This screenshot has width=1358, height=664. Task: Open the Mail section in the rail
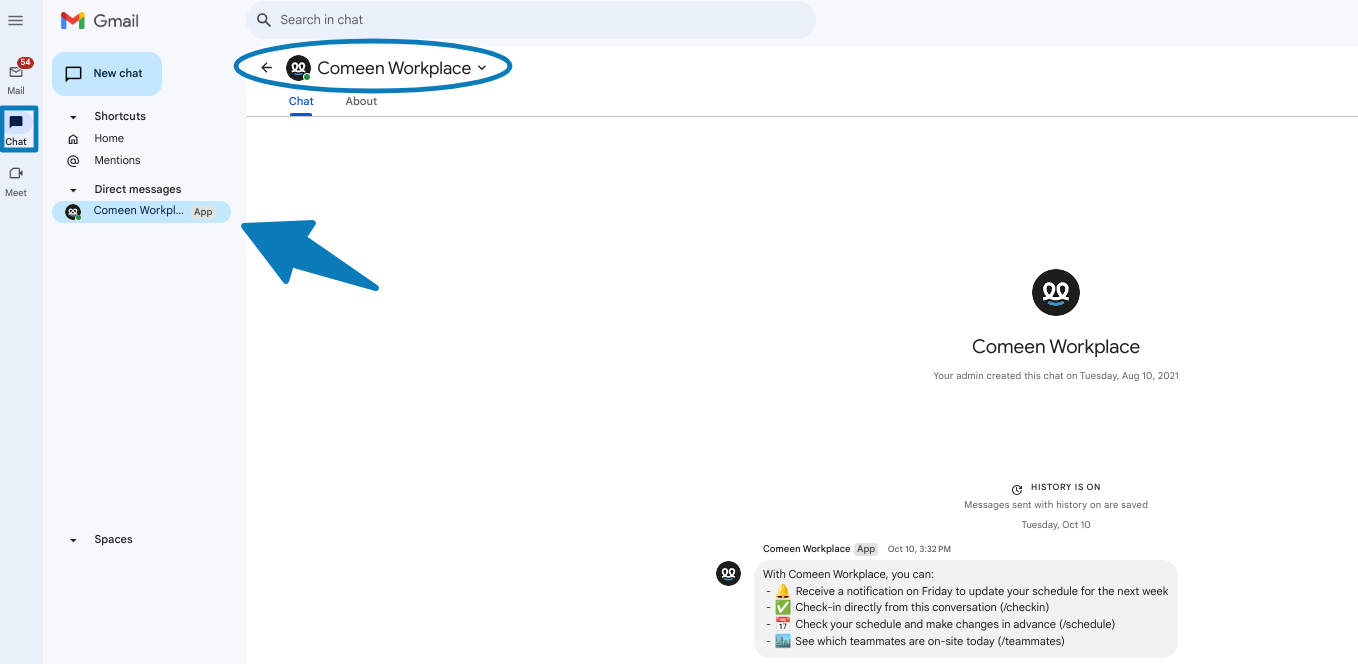tap(16, 77)
